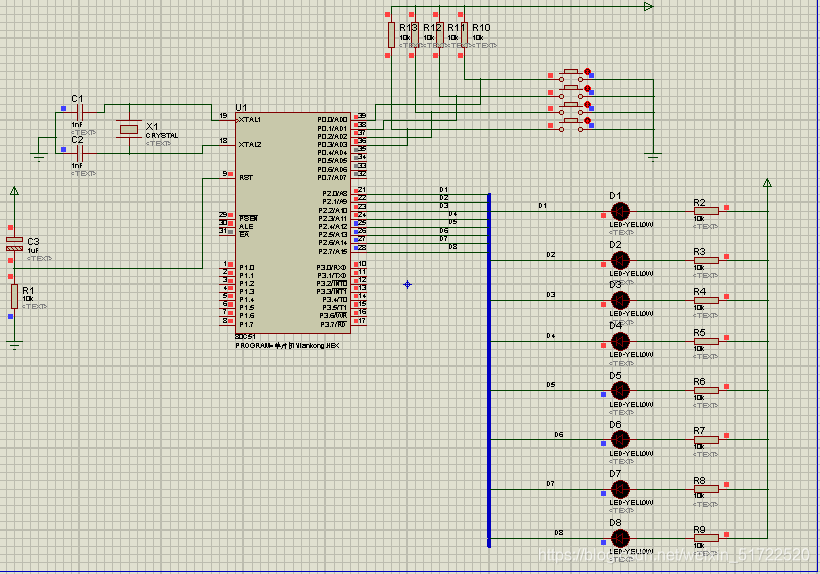Select ground symbol right of push buttons
This screenshot has width=820, height=574.
click(653, 157)
